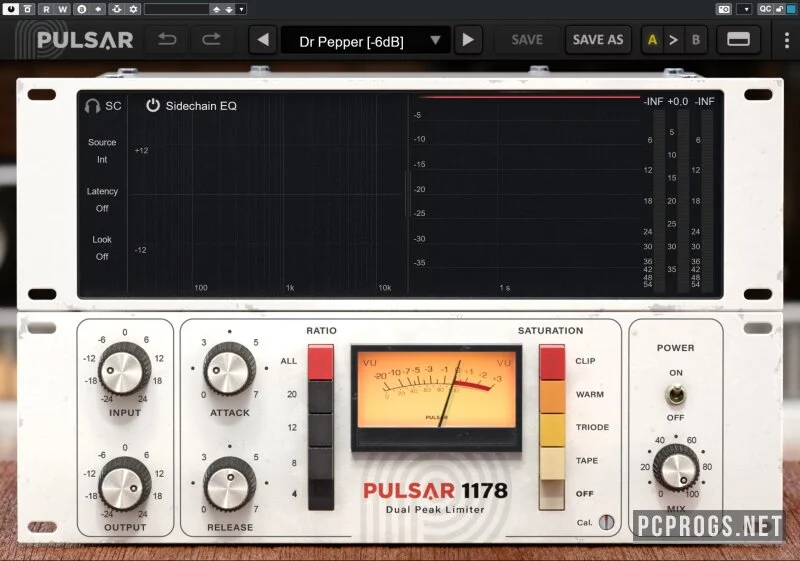This screenshot has width=800, height=561.
Task: Click the OUTPUT knob
Action: click(x=123, y=484)
